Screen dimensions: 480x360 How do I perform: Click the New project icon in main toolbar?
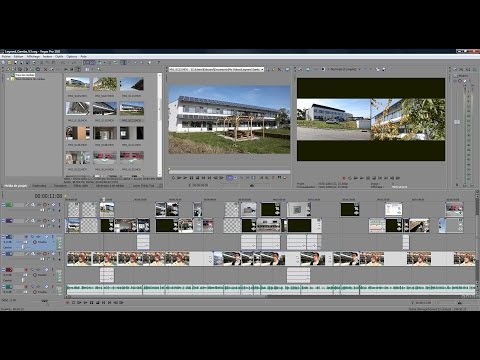(3, 62)
